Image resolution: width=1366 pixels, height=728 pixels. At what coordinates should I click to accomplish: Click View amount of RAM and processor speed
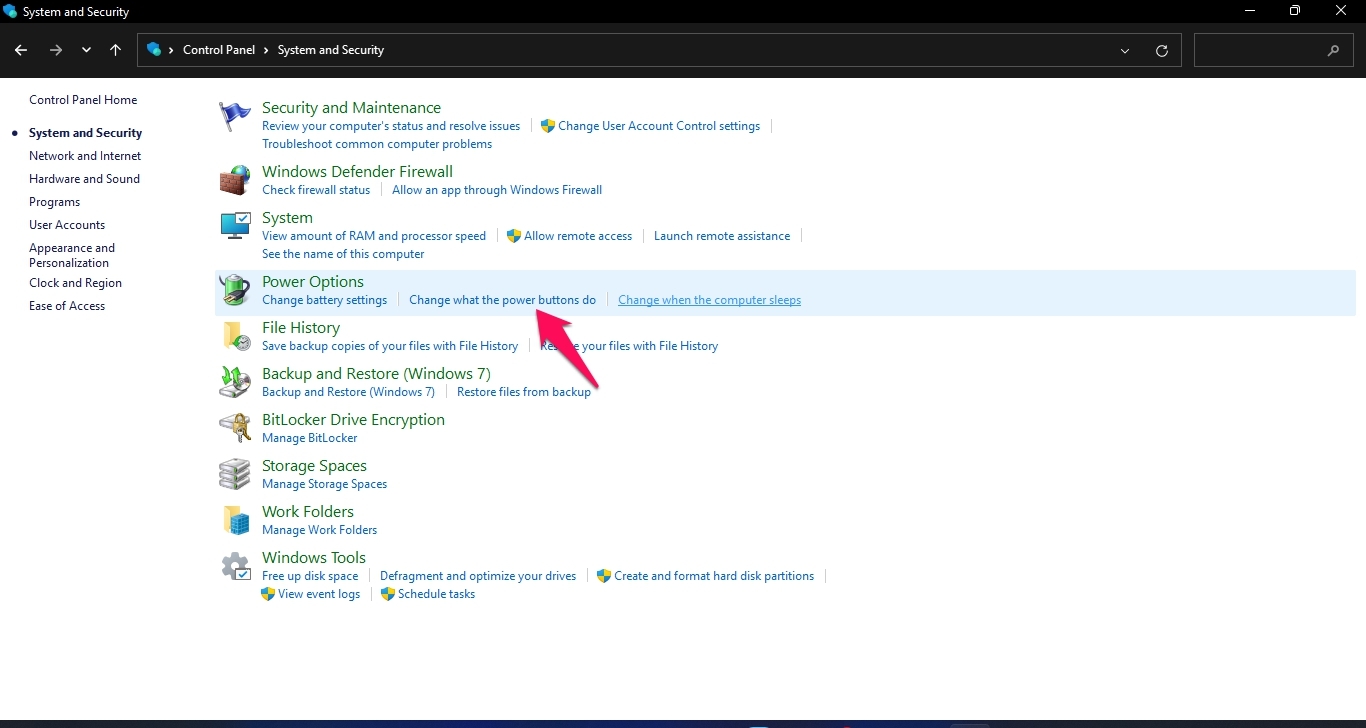[x=374, y=236]
